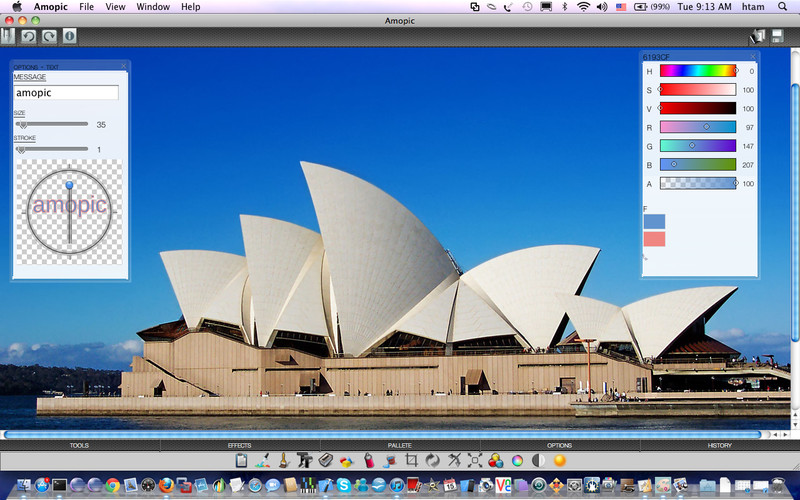
Task: Click the MESSAGE text field containing amopic
Action: [65, 92]
